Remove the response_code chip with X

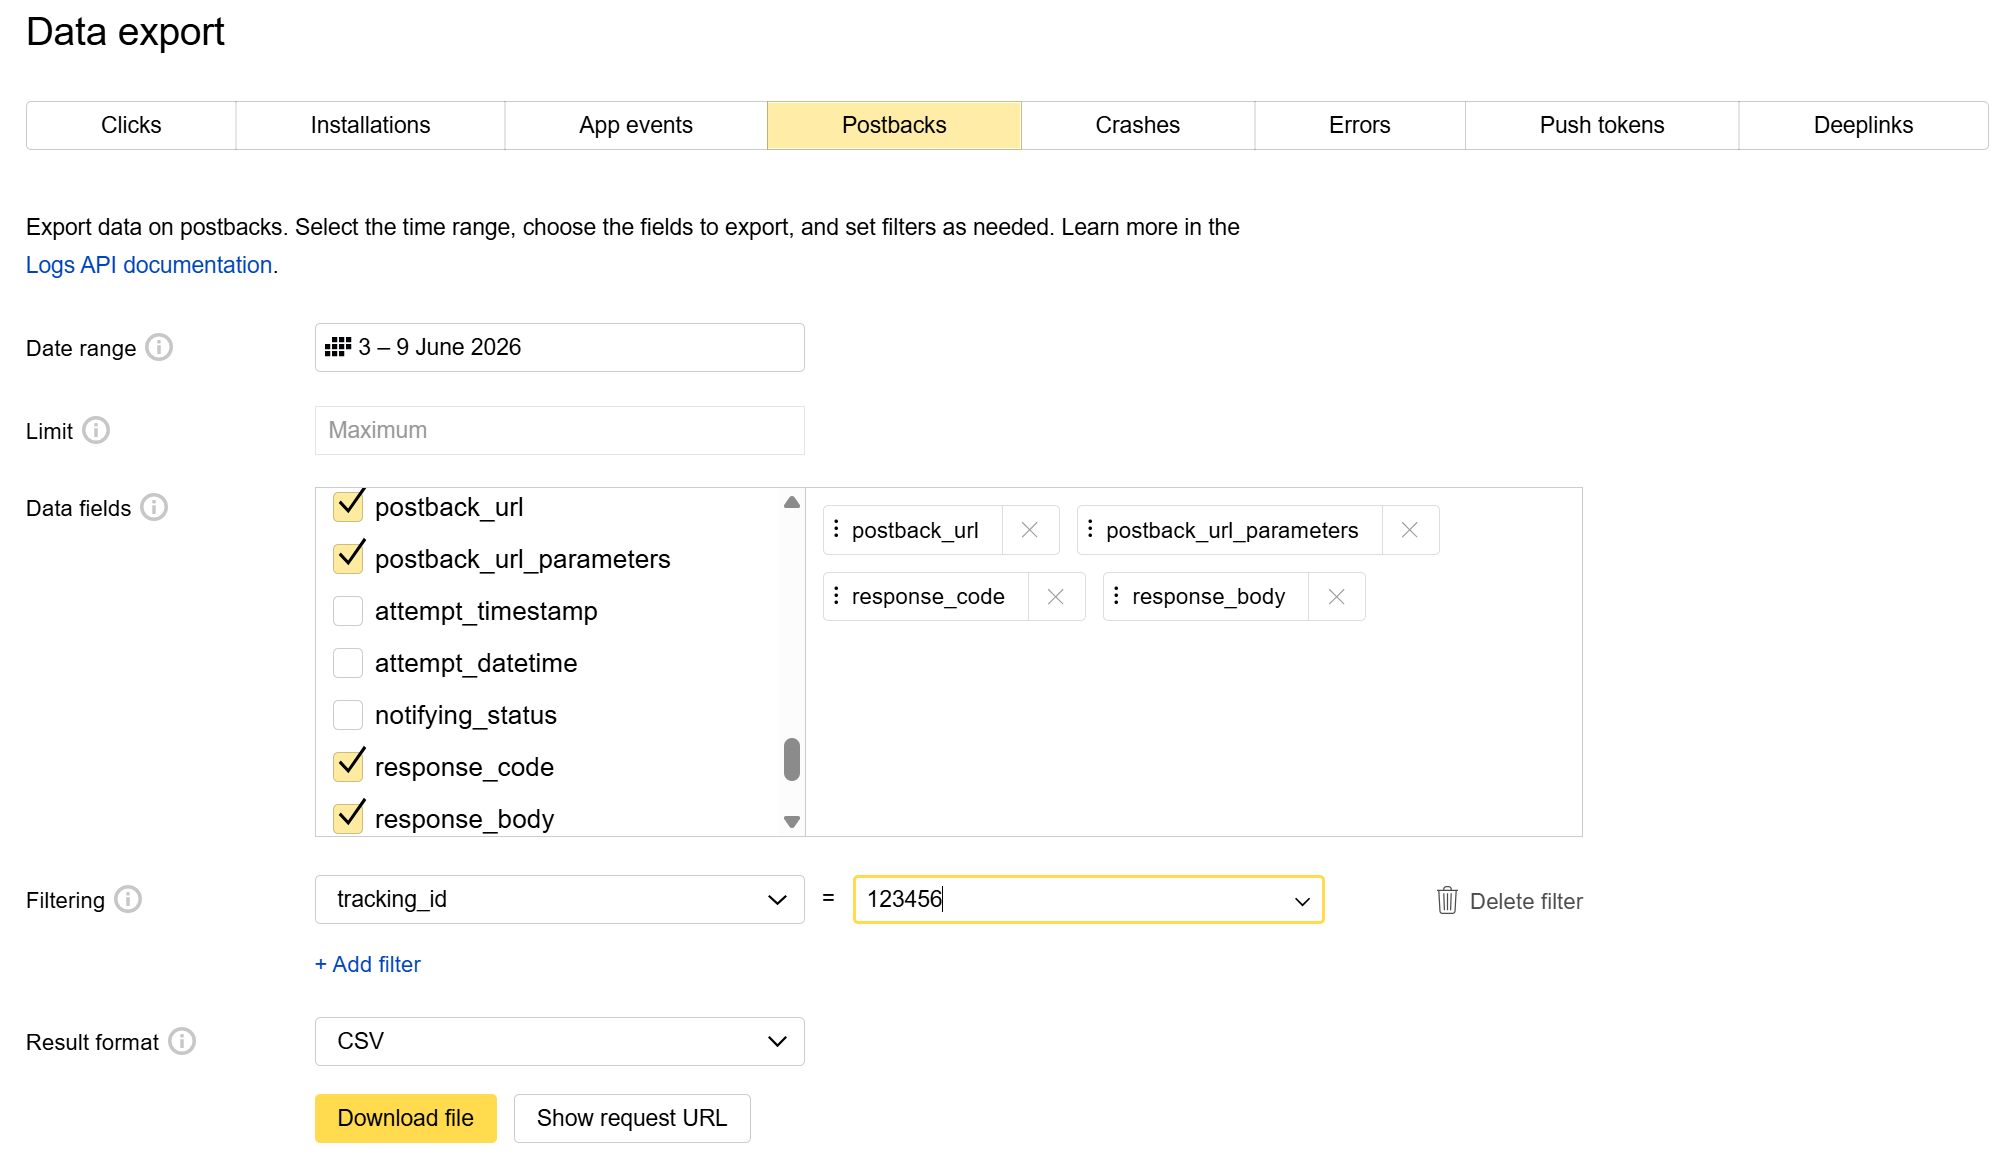click(1055, 596)
